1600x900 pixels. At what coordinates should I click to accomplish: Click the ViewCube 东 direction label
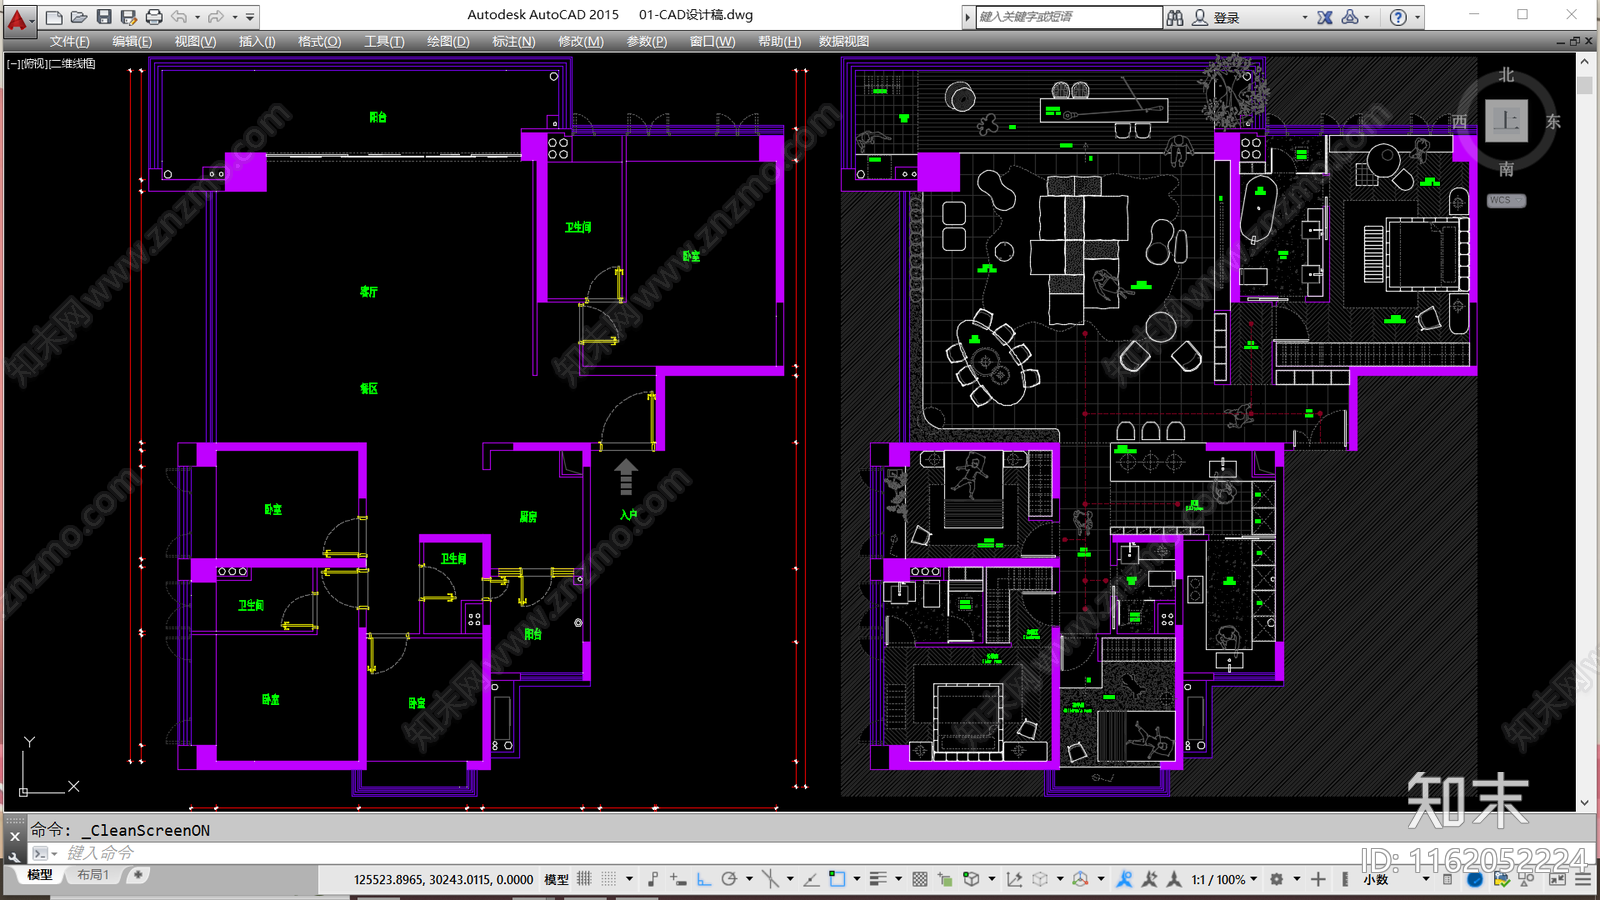coord(1553,121)
